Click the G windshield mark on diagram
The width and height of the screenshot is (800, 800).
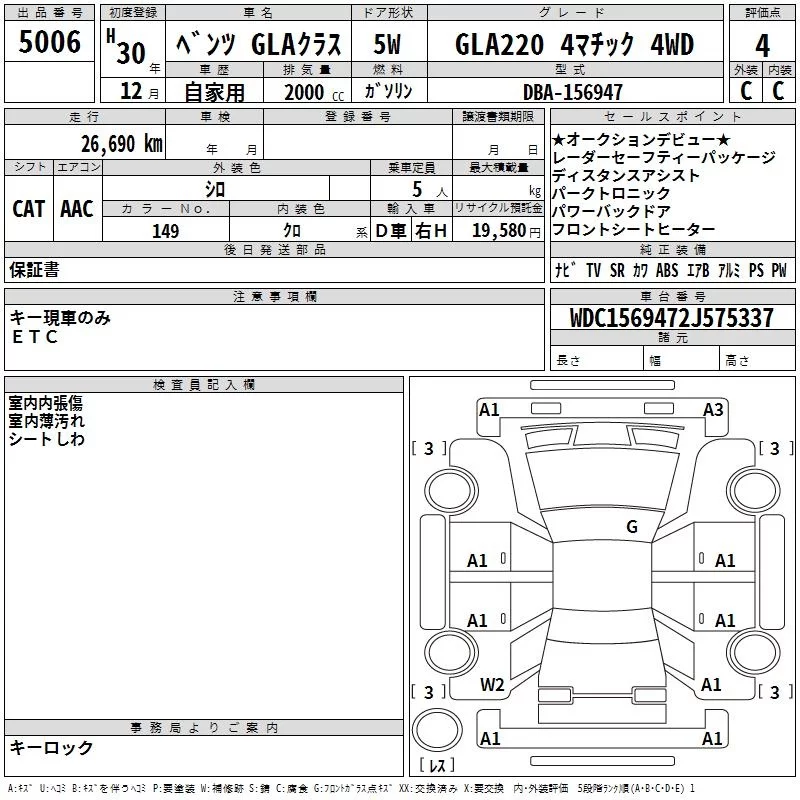coord(632,526)
